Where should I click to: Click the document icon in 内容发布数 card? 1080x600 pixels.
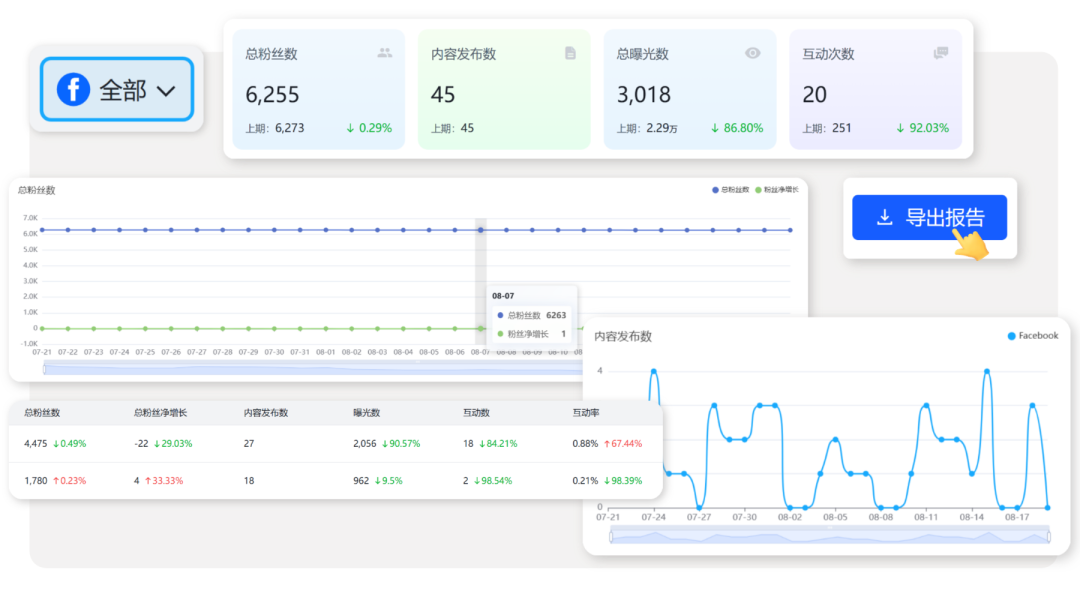pyautogui.click(x=570, y=53)
